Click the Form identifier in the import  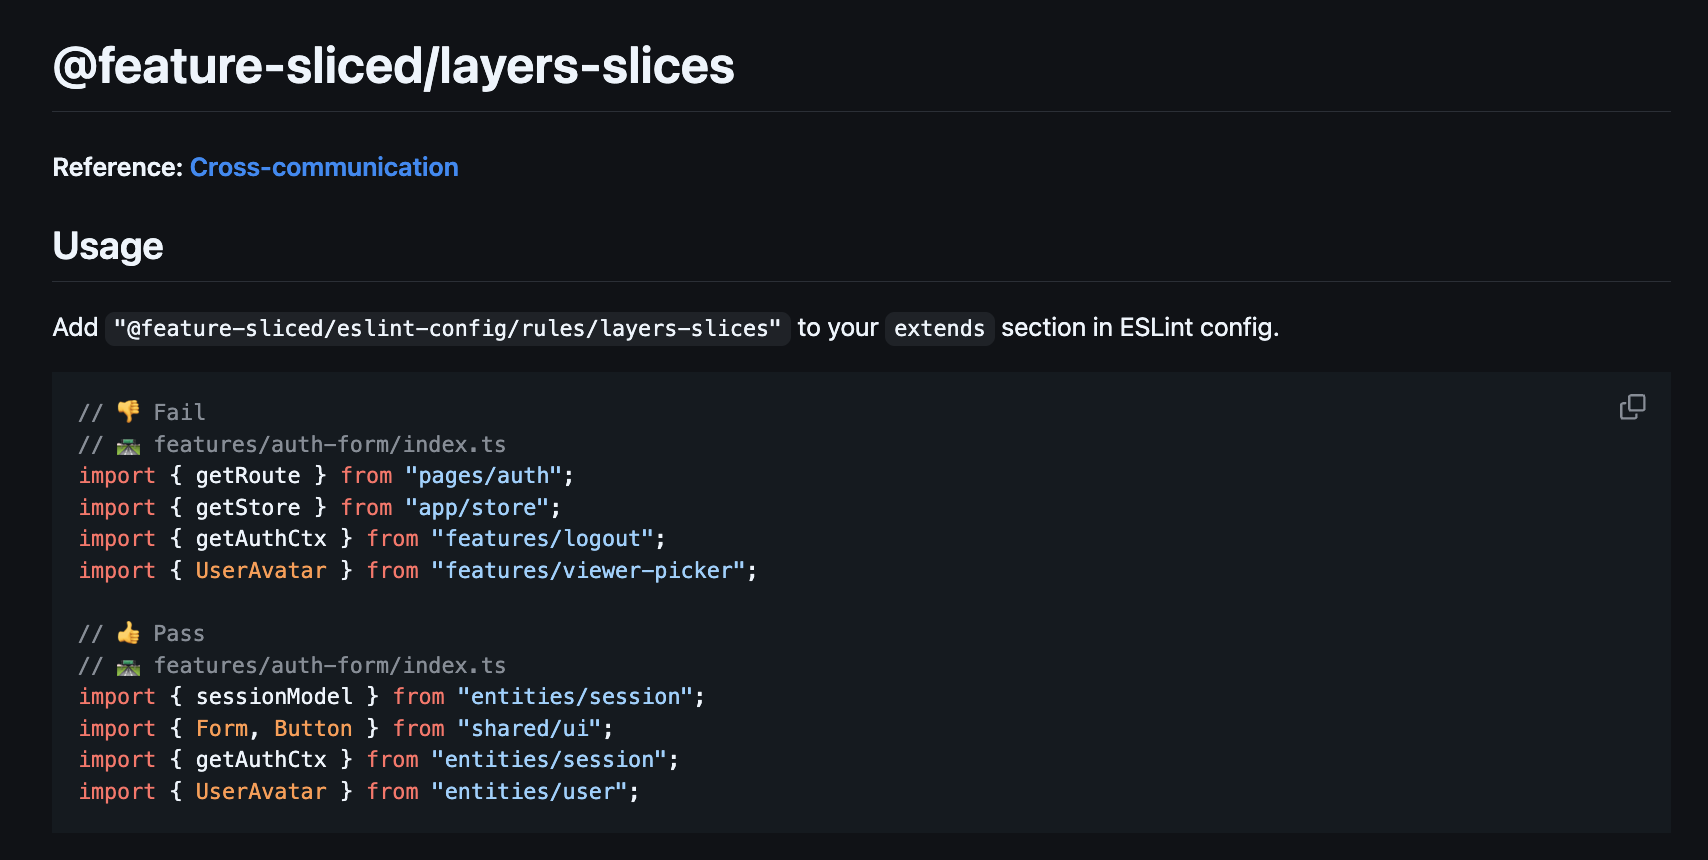[x=221, y=729]
